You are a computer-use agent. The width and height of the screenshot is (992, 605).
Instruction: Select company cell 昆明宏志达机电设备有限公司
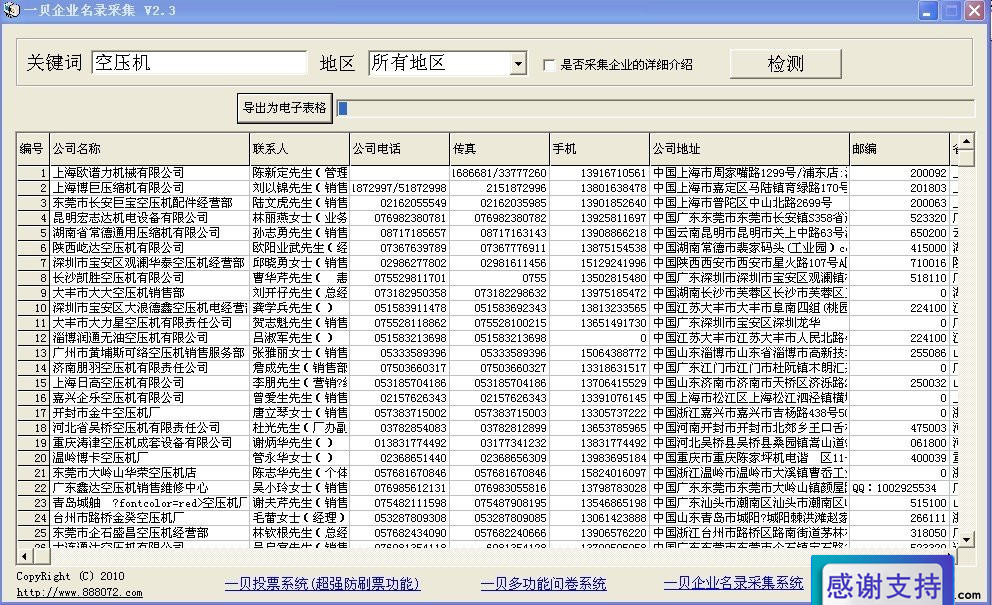tap(149, 218)
